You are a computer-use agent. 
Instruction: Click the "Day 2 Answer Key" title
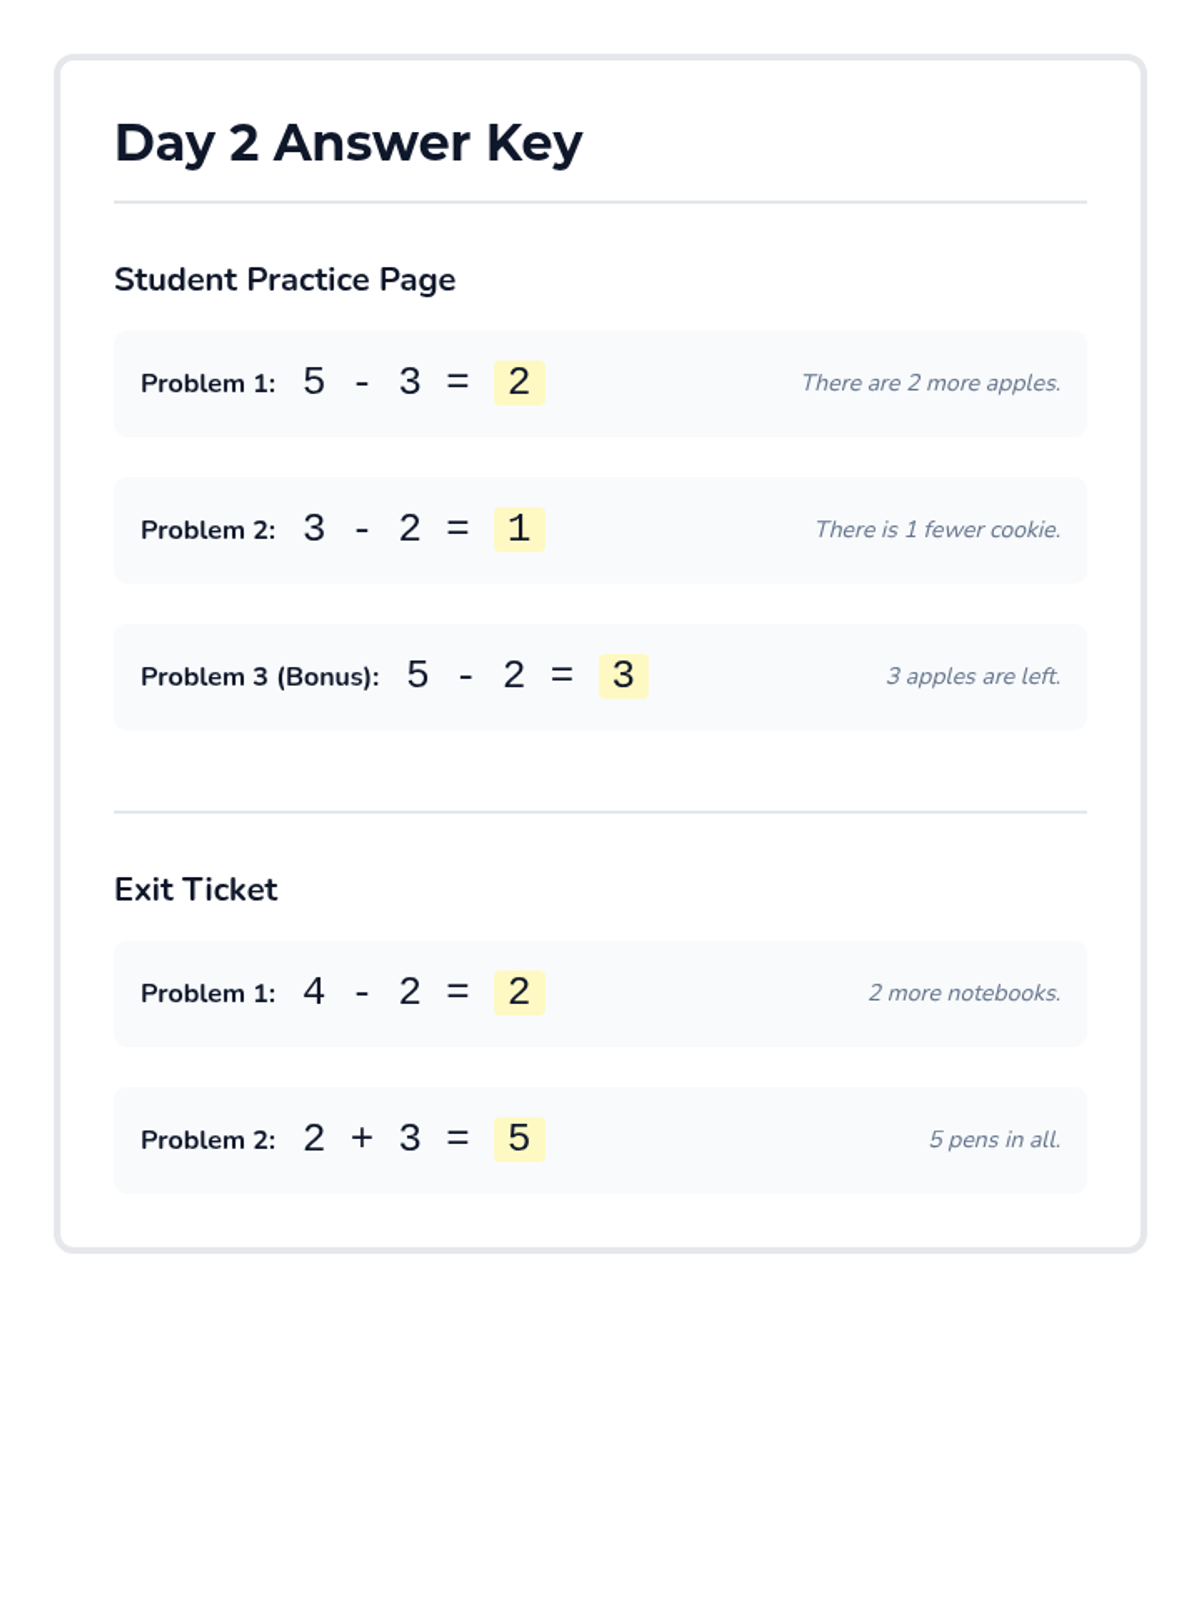(348, 143)
